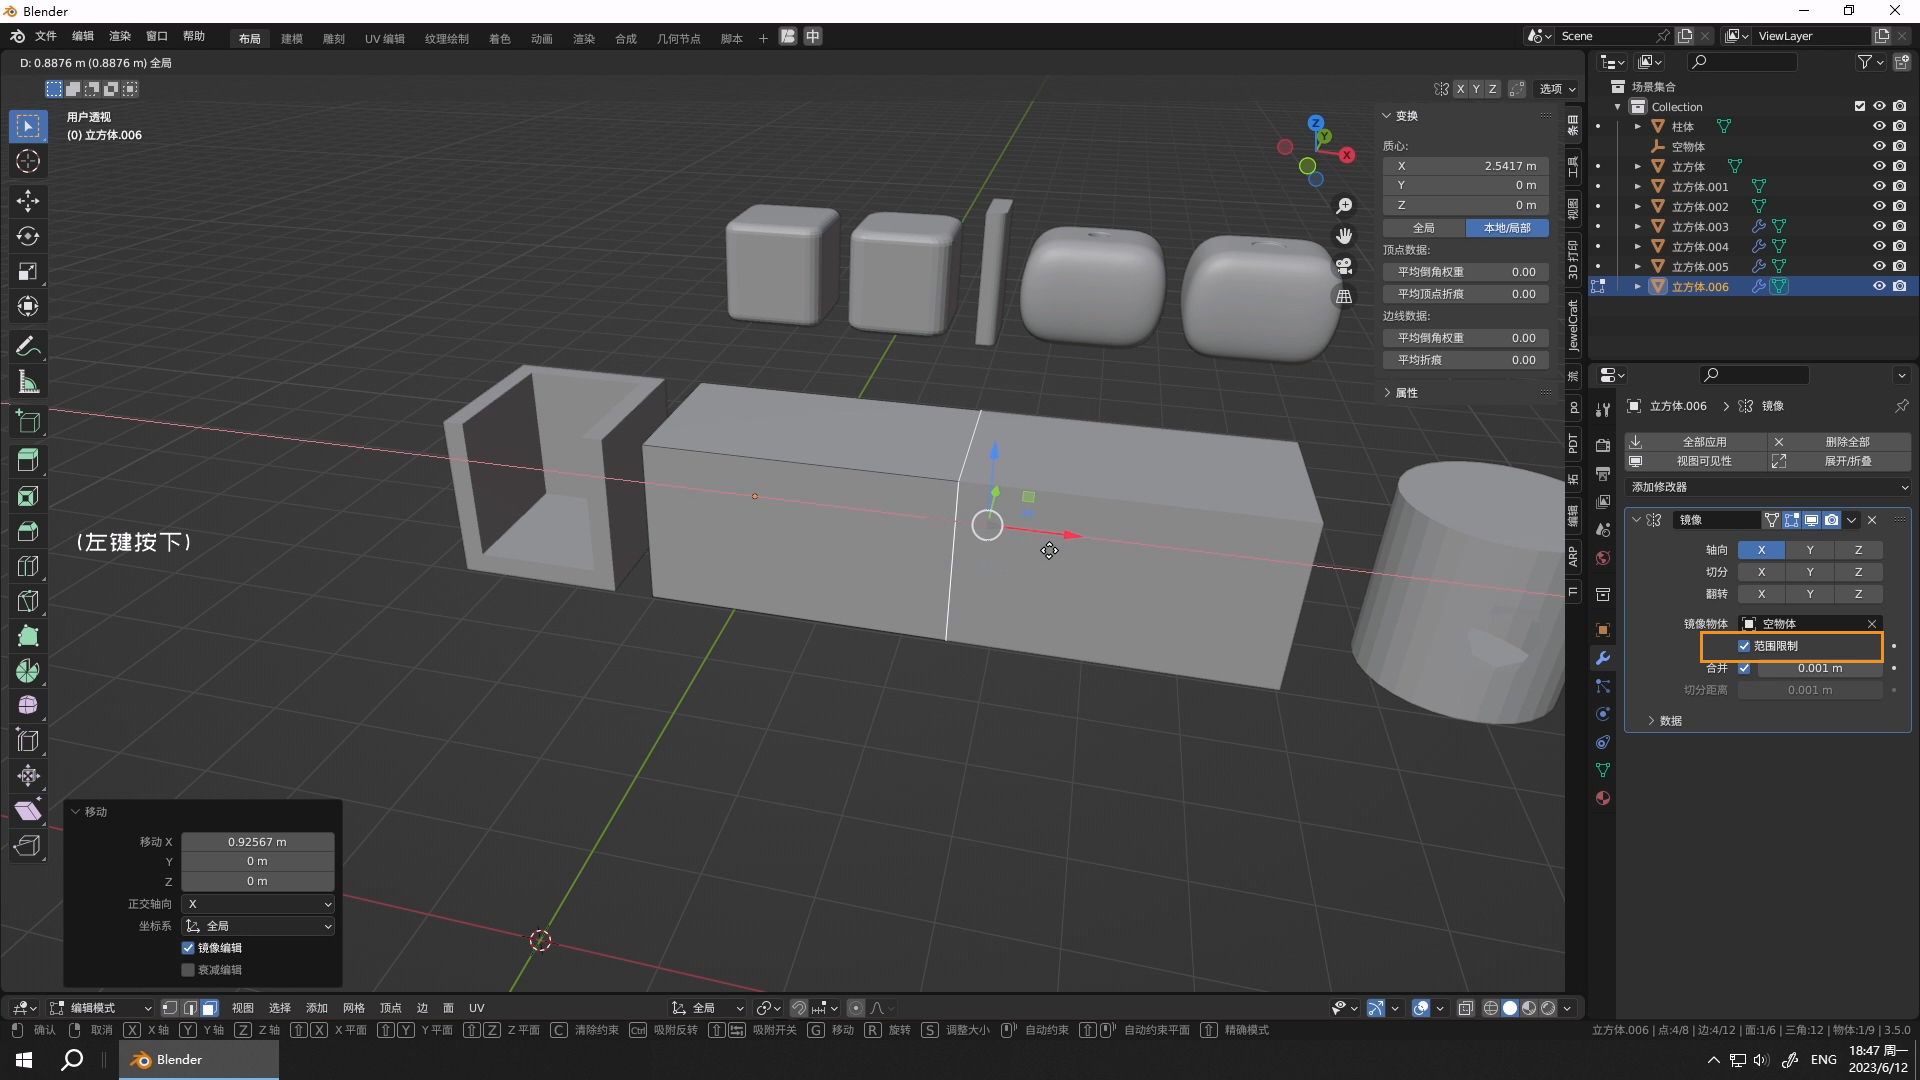Hide 立方体.003 with eye icon
The image size is (1920, 1080).
click(1878, 226)
